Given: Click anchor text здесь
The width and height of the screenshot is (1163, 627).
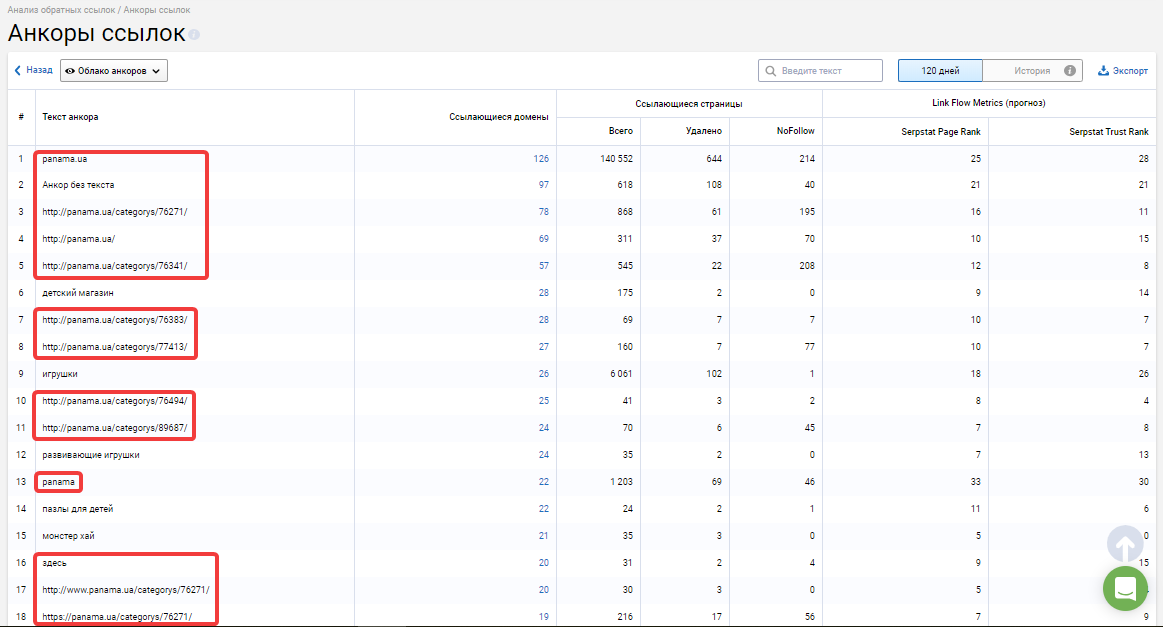Looking at the screenshot, I should click(x=54, y=562).
